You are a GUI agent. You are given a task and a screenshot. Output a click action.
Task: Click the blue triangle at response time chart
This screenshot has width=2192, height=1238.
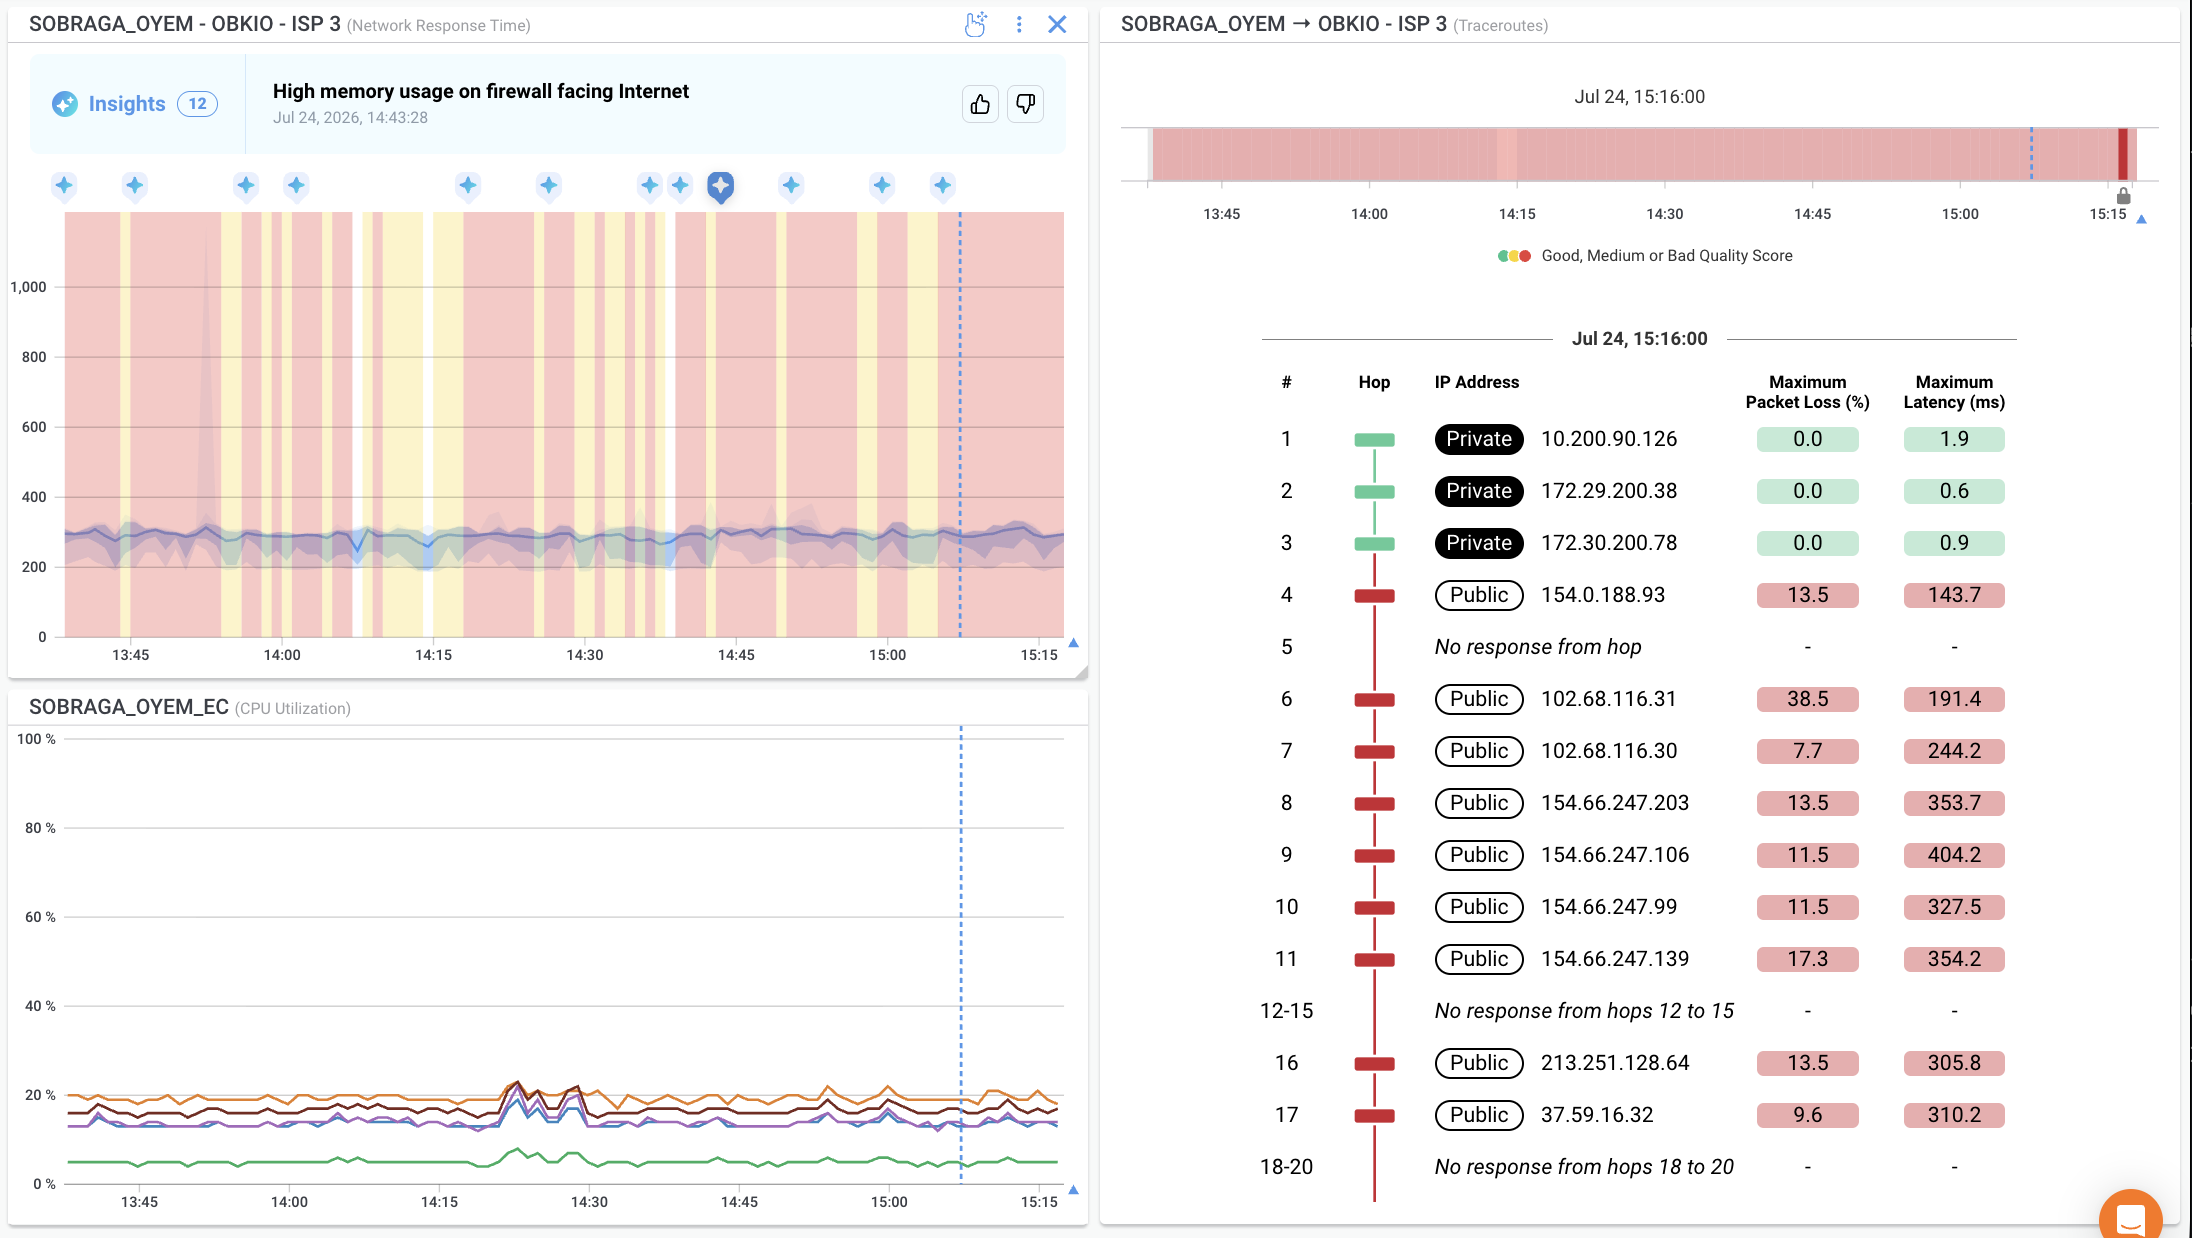[x=1073, y=643]
